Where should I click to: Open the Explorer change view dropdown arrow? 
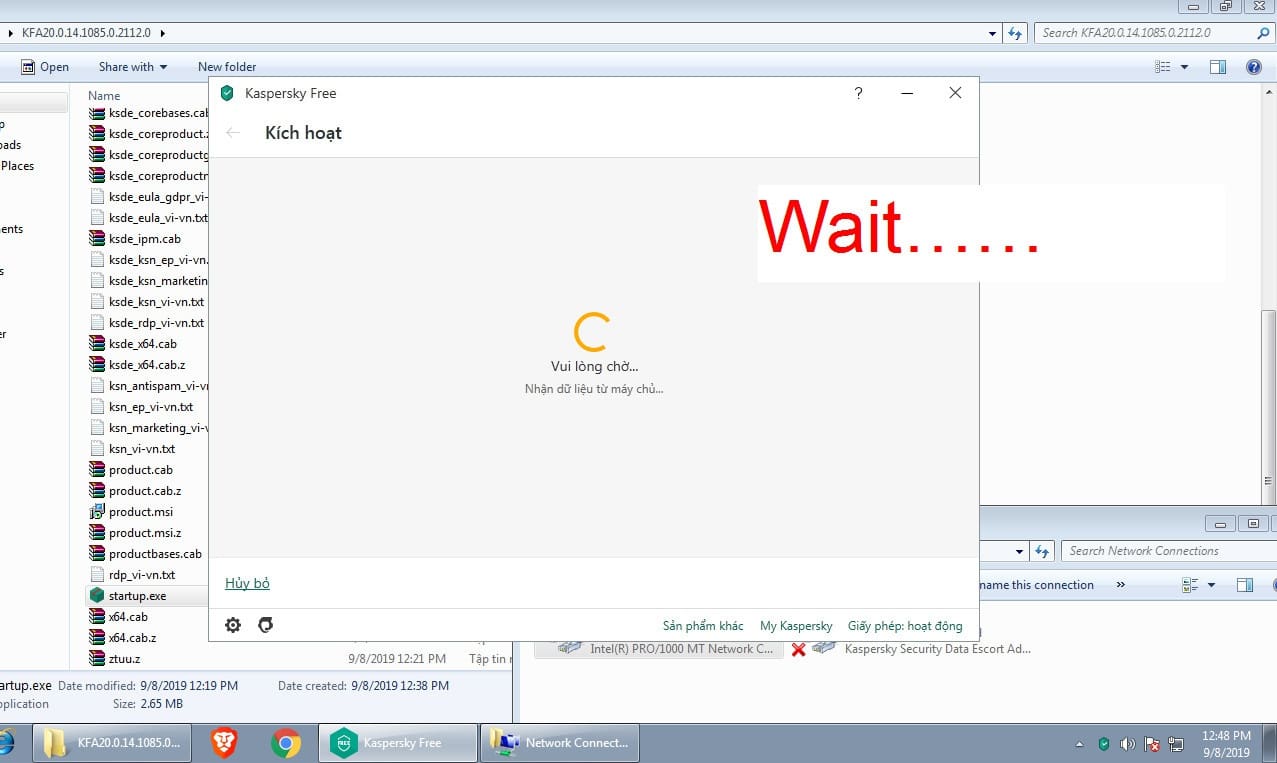tap(1185, 67)
